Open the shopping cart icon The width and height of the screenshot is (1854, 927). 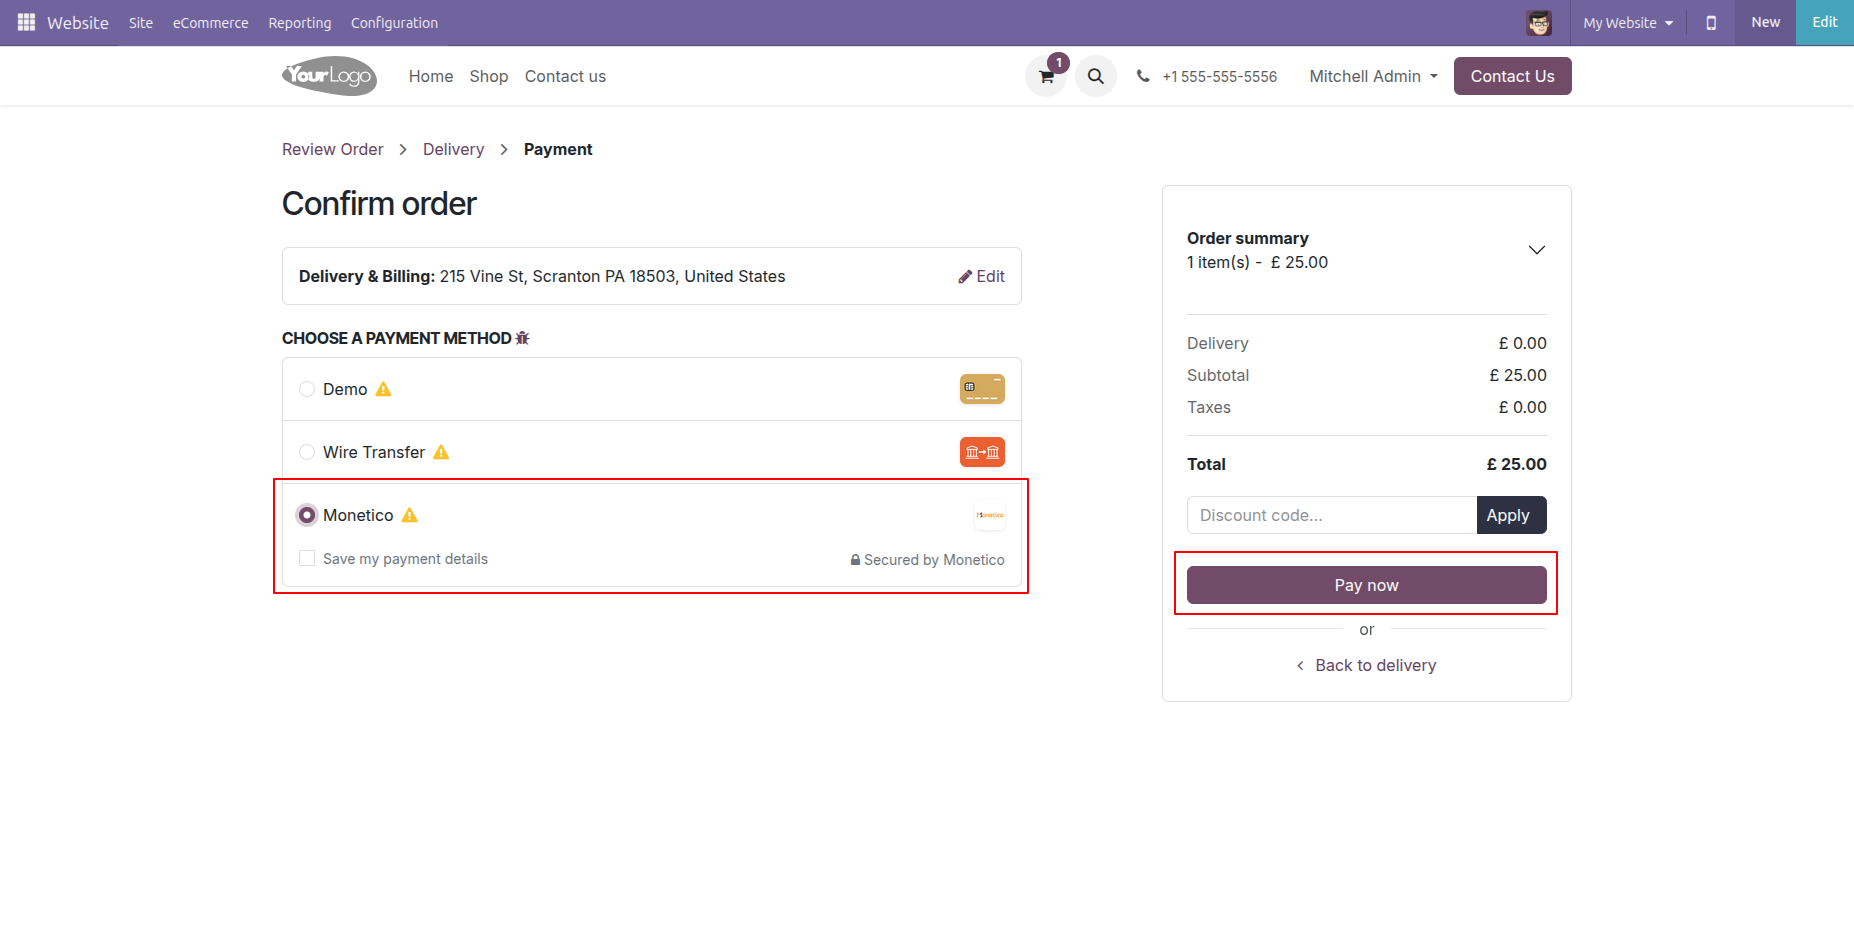(1046, 76)
